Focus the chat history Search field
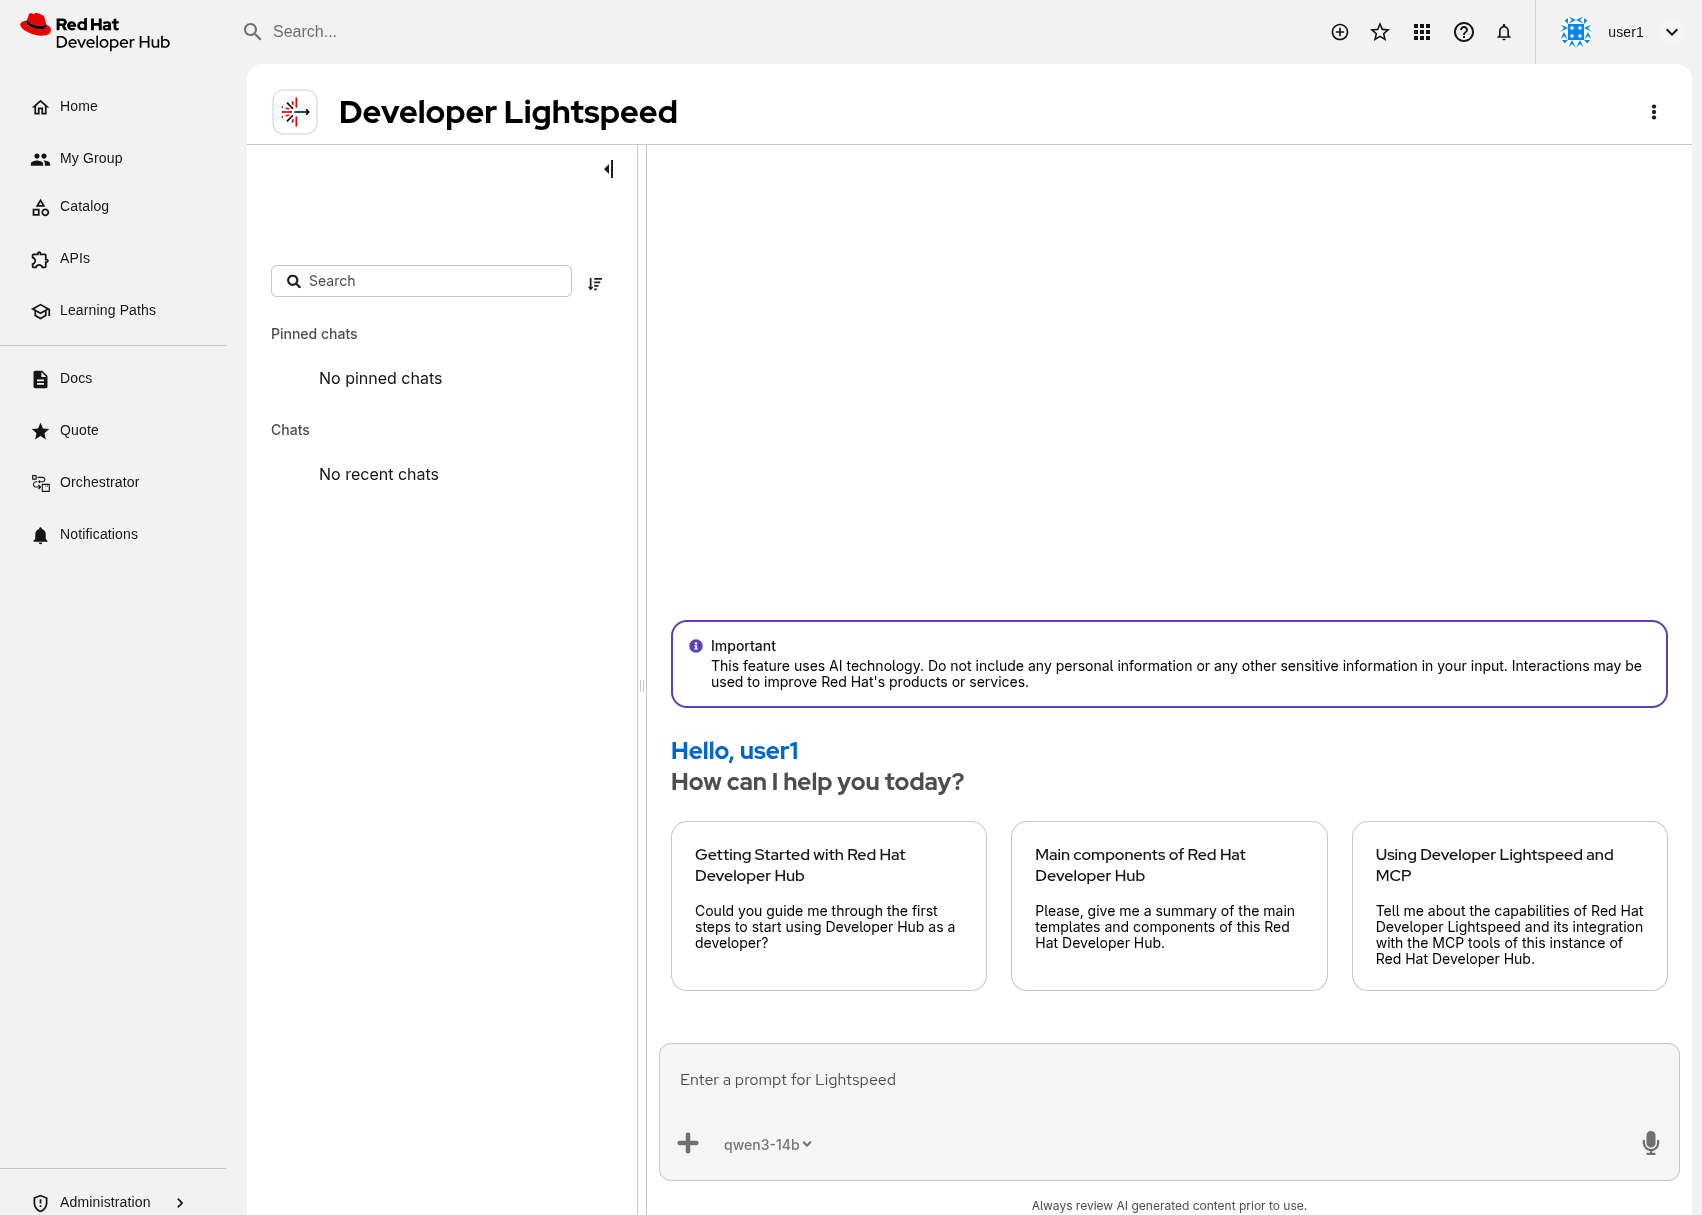 [x=421, y=281]
